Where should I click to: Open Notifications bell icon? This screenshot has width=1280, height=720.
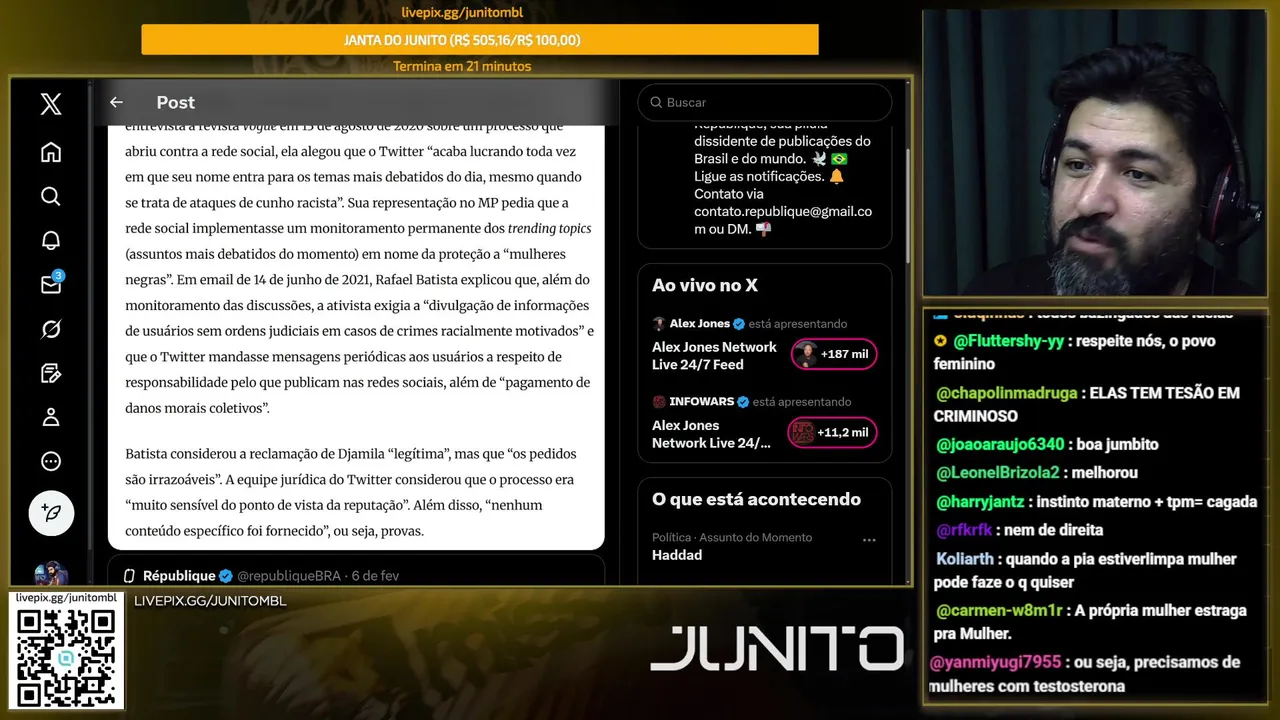[x=51, y=240]
